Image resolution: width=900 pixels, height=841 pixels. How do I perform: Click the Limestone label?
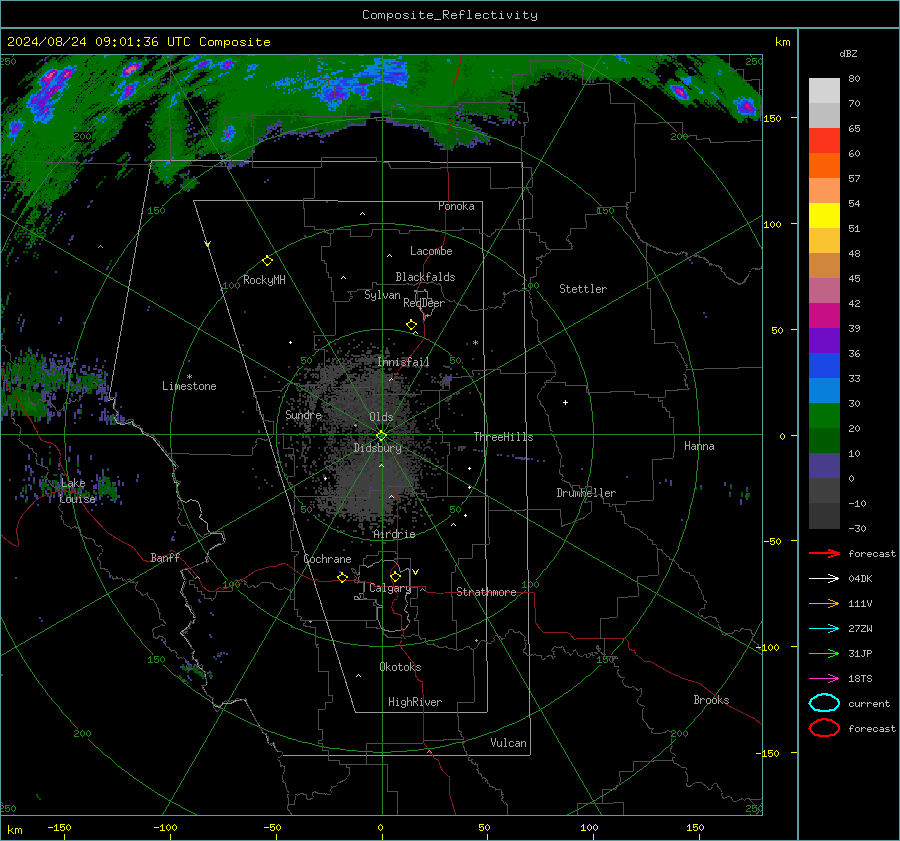[x=189, y=386]
